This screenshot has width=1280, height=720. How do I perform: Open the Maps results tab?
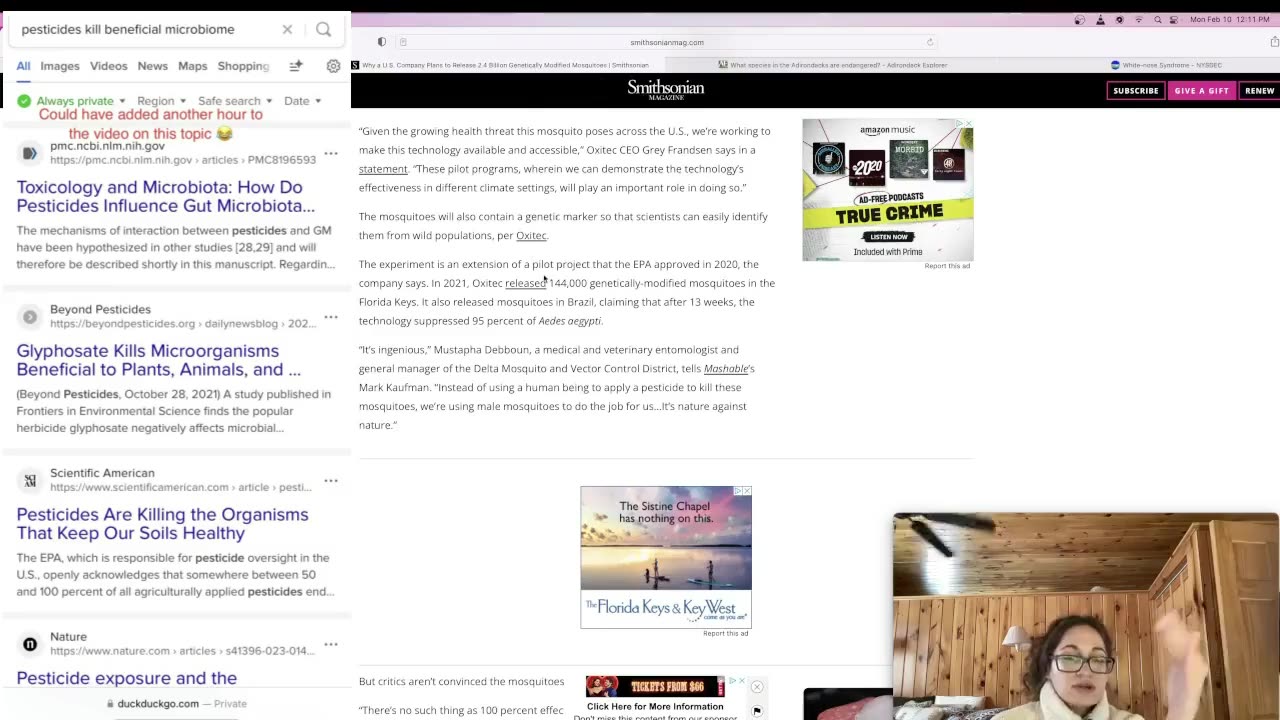tap(193, 66)
